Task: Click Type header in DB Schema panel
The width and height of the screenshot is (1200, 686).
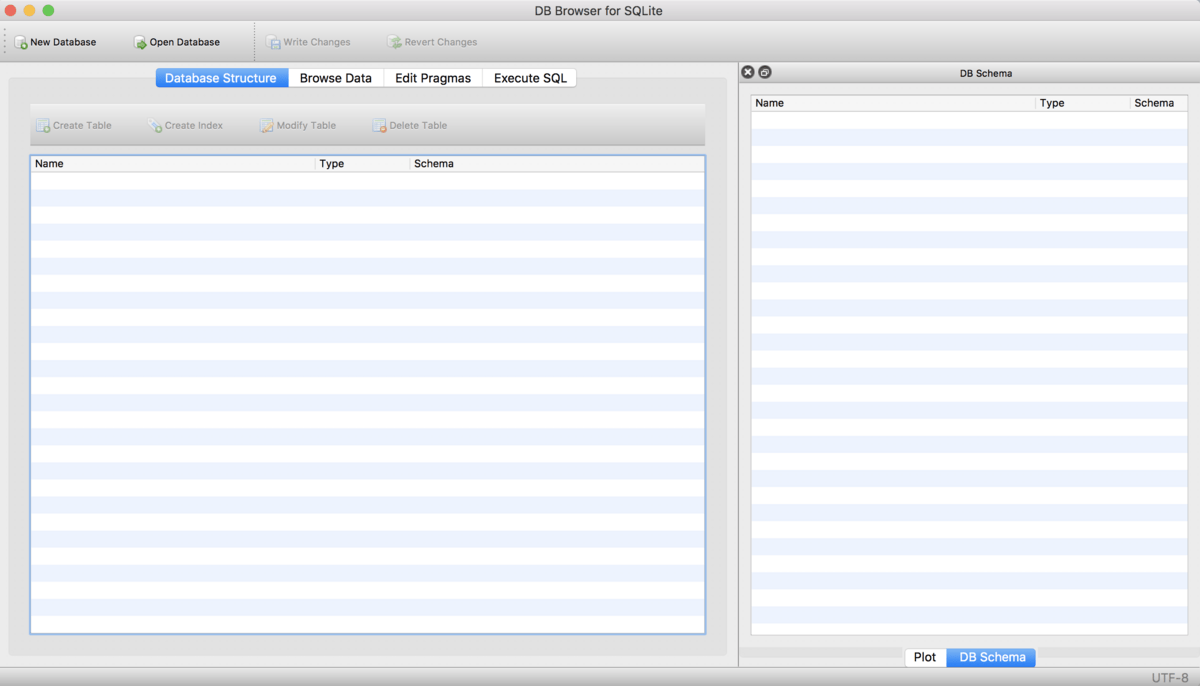Action: click(x=1083, y=103)
